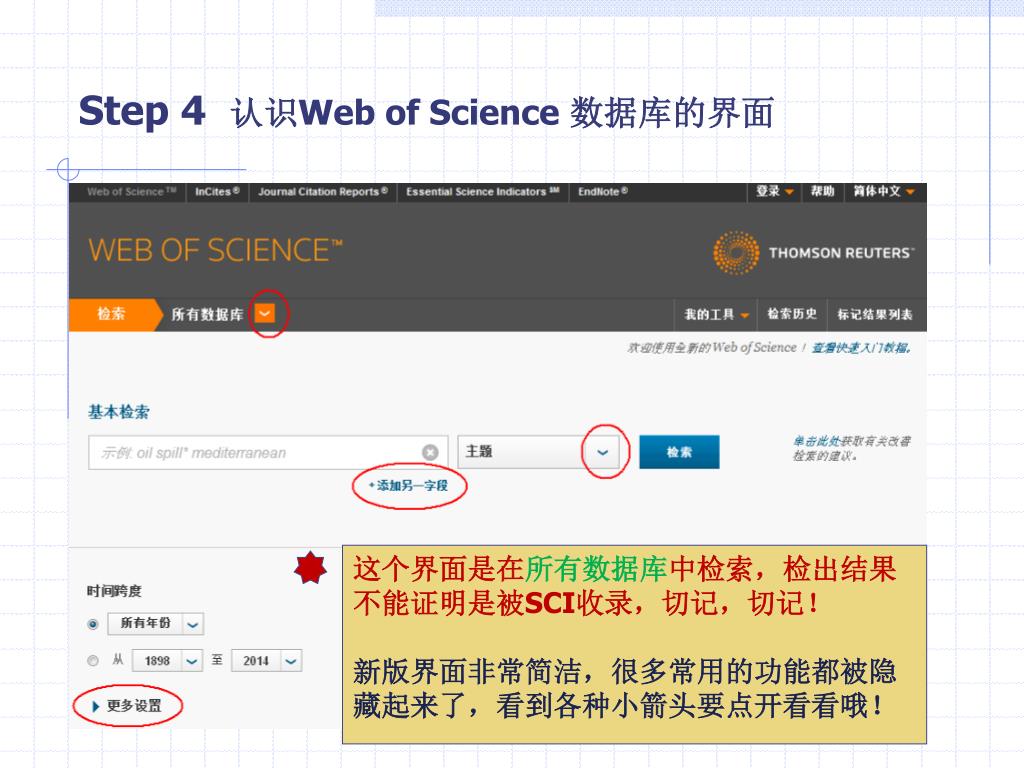Expand the 更多设置 section
The width and height of the screenshot is (1024, 768).
(127, 705)
